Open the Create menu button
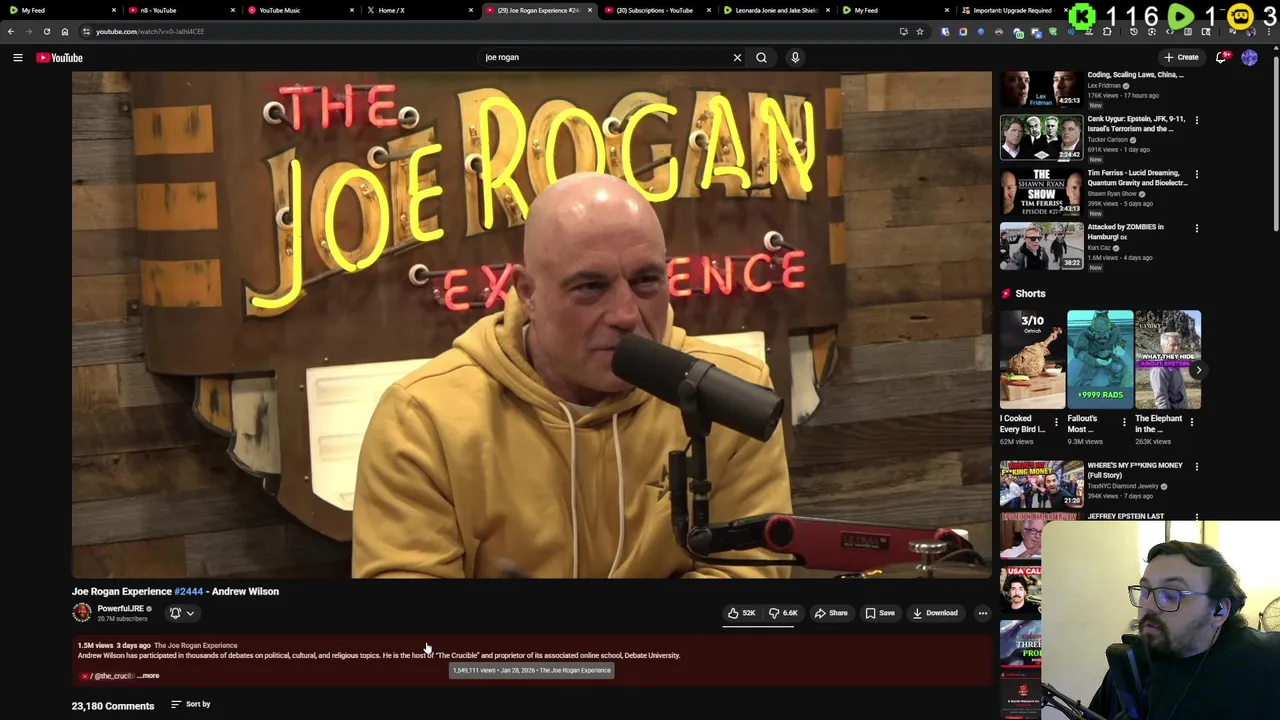The width and height of the screenshot is (1280, 720). (x=1181, y=57)
